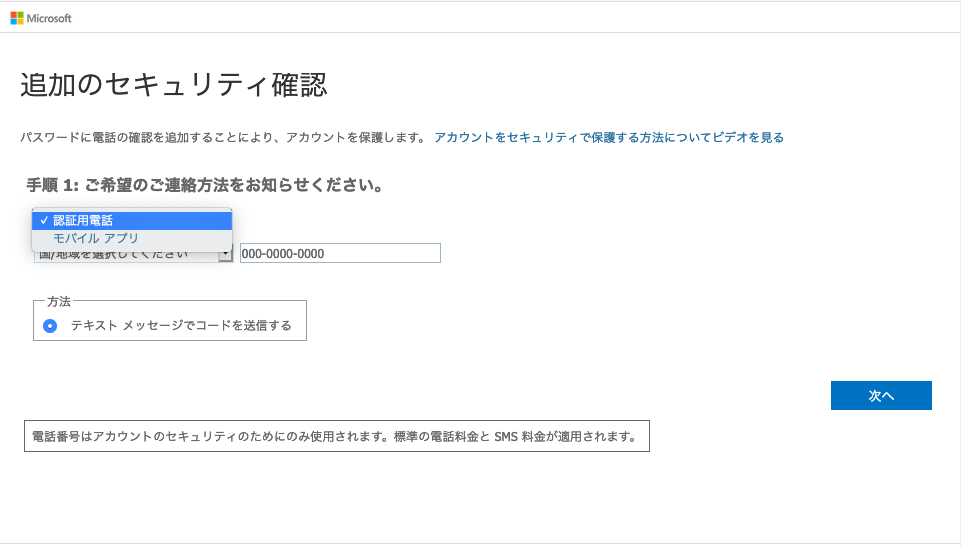Click the テキスト メッセージでコードを送信する label
This screenshot has width=961, height=547.
(x=181, y=325)
